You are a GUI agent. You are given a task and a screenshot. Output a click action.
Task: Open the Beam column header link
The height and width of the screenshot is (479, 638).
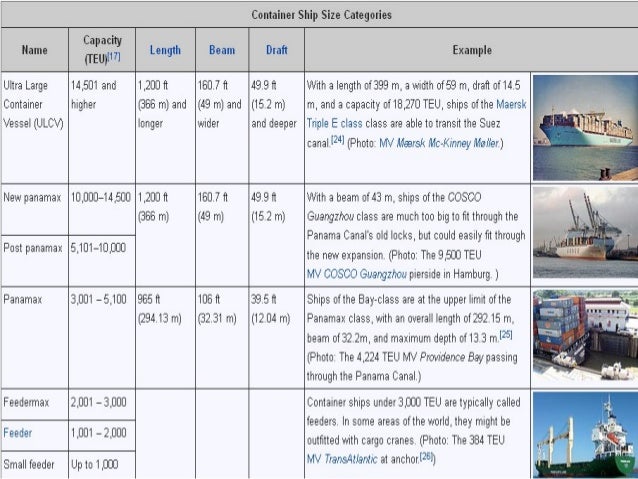coord(222,50)
